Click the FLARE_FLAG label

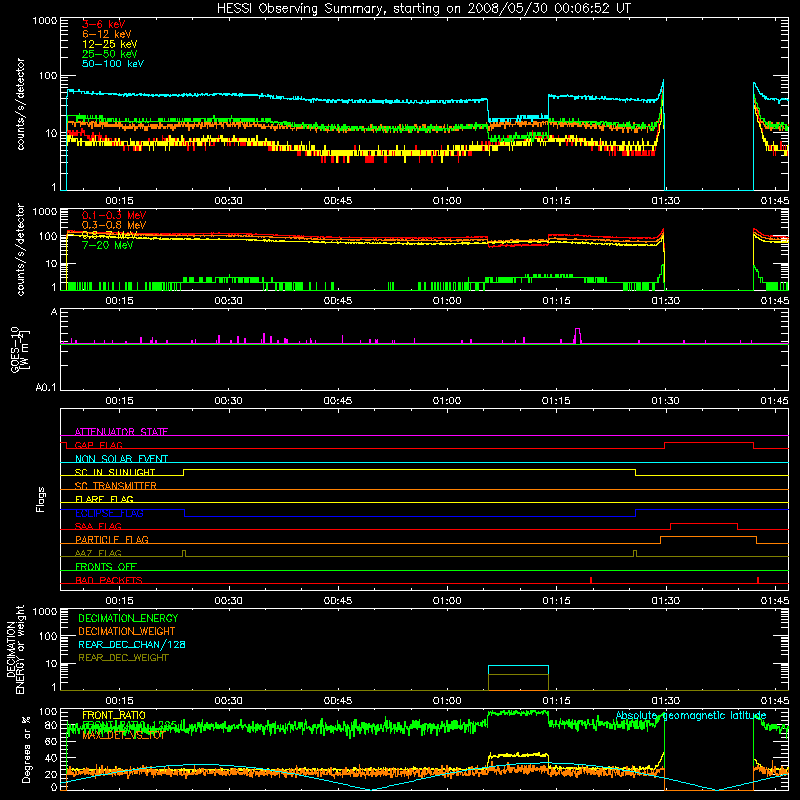point(104,499)
